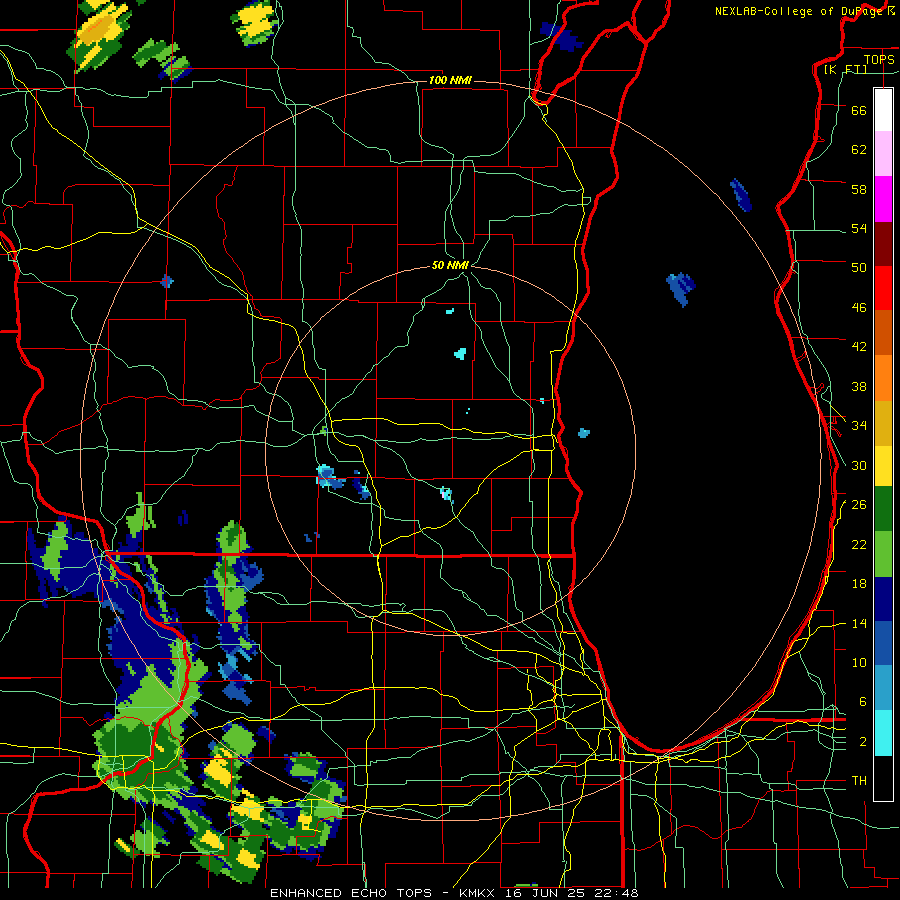900x900 pixels.
Task: Click the '46' legend value
Action: 859,308
